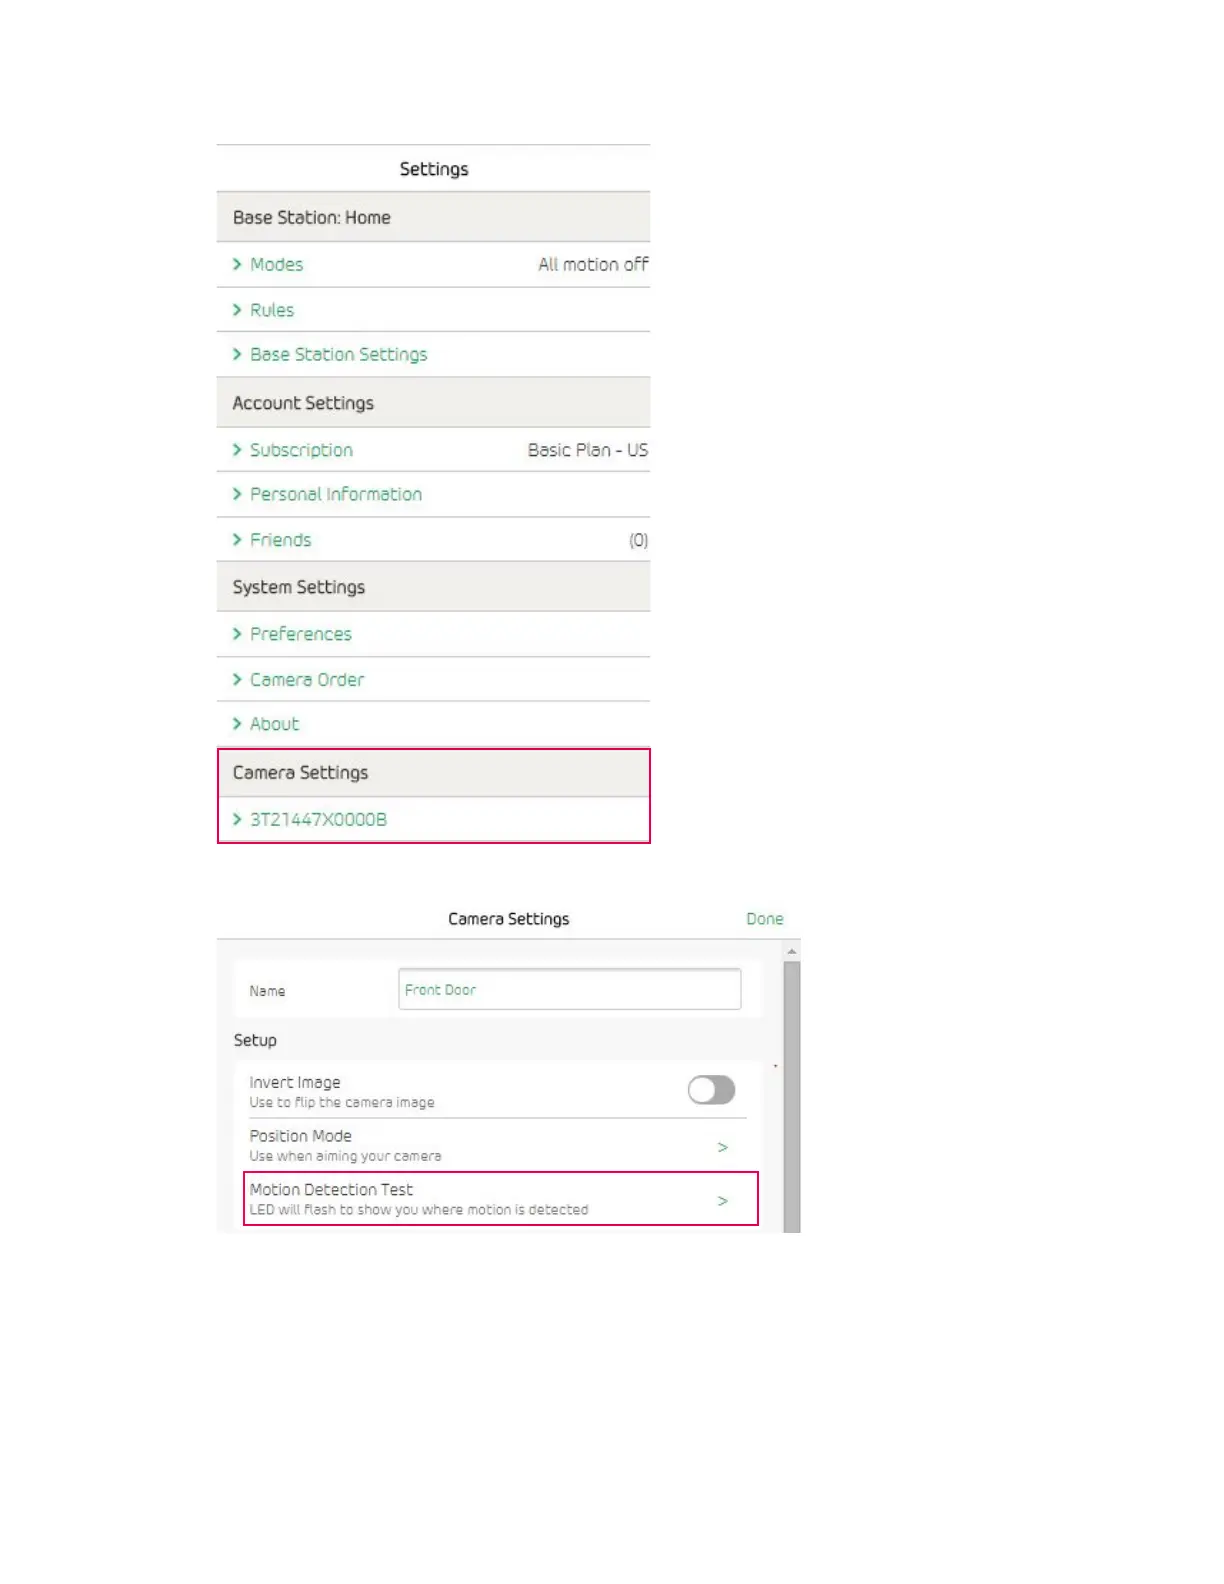
Task: Open the Rules row
Action: [x=433, y=310]
